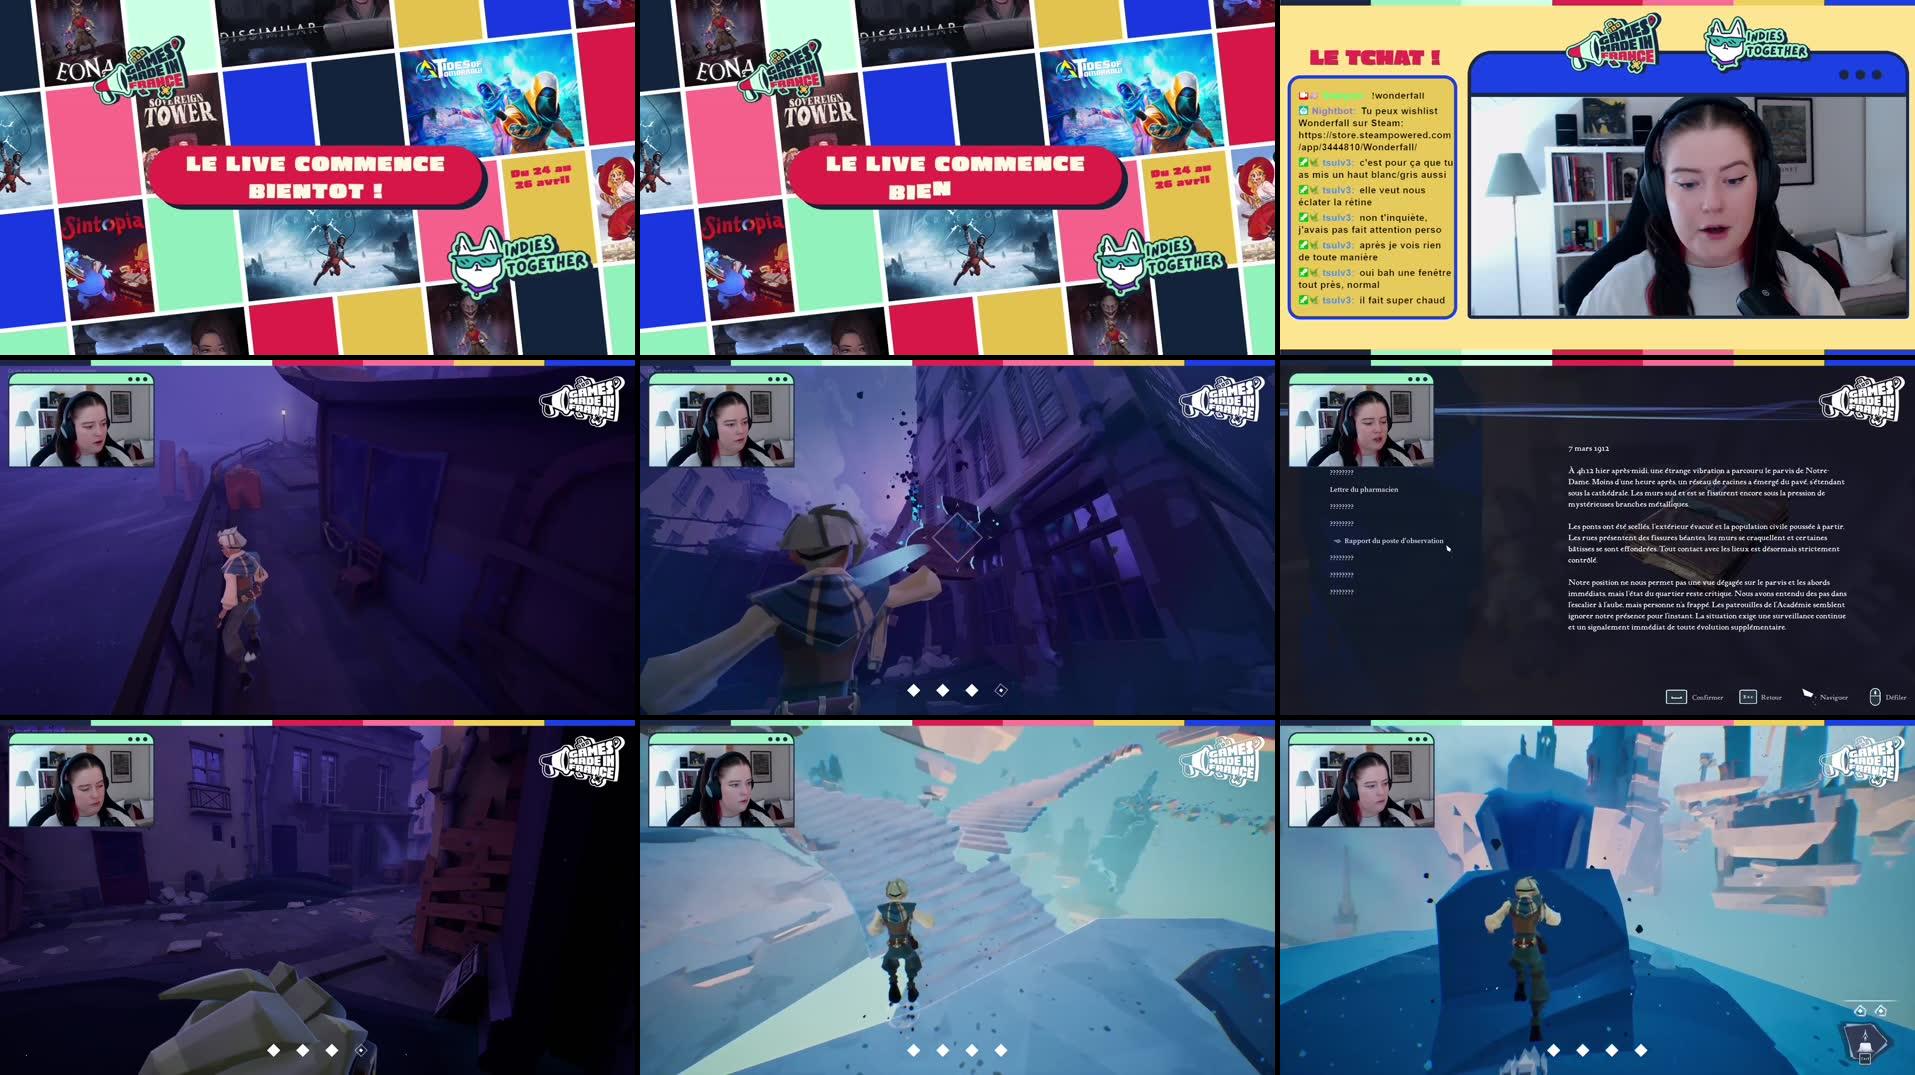Viewport: 1915px width, 1075px height.
Task: Click the Esc key icon beside Retour
Action: coord(1747,697)
